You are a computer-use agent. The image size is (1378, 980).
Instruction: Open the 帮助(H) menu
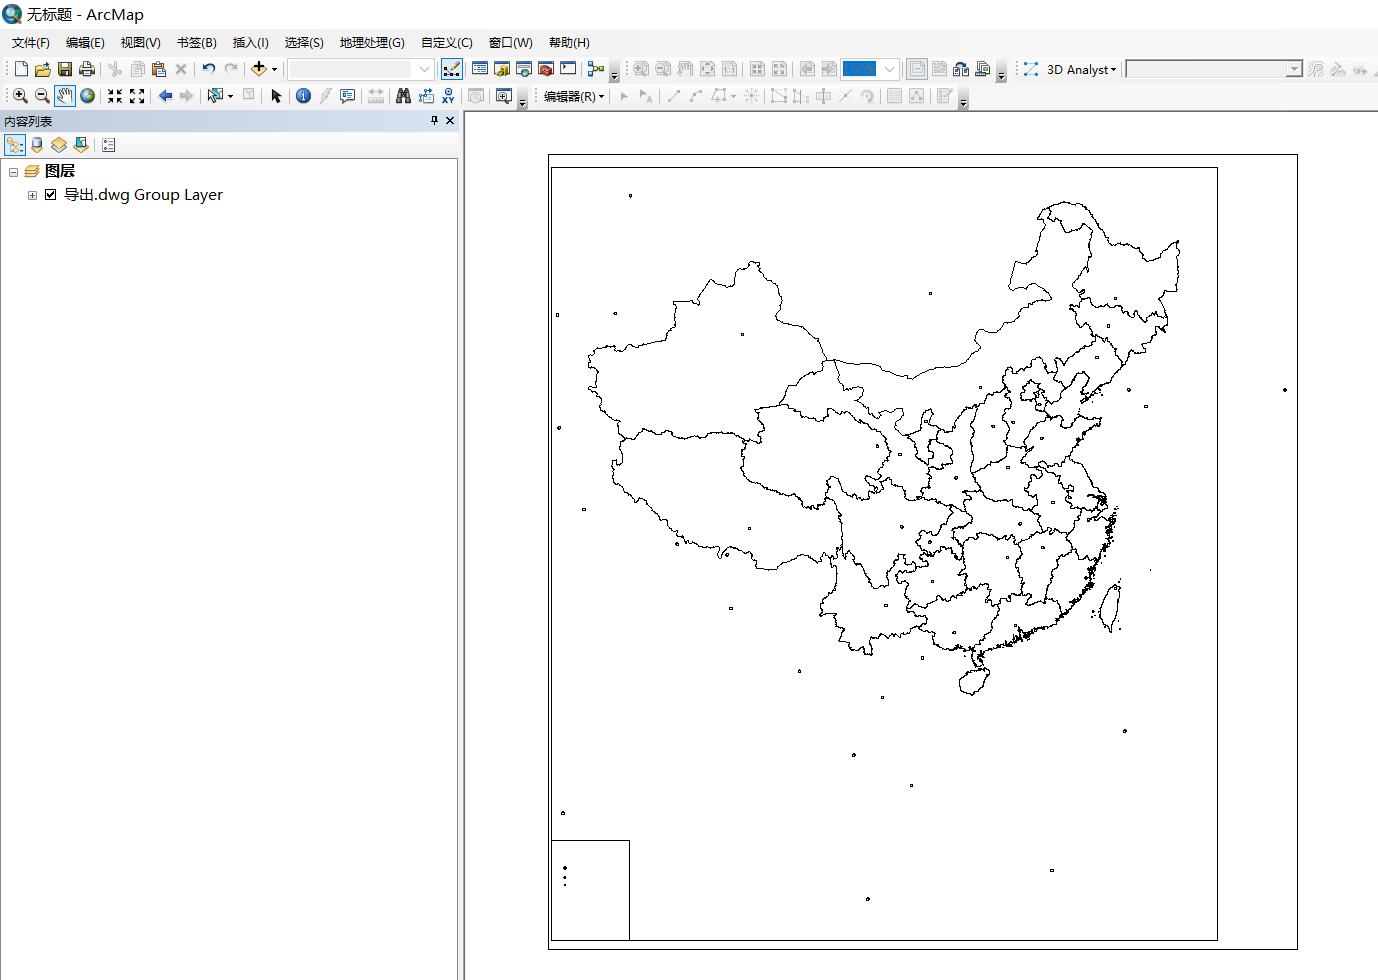569,43
